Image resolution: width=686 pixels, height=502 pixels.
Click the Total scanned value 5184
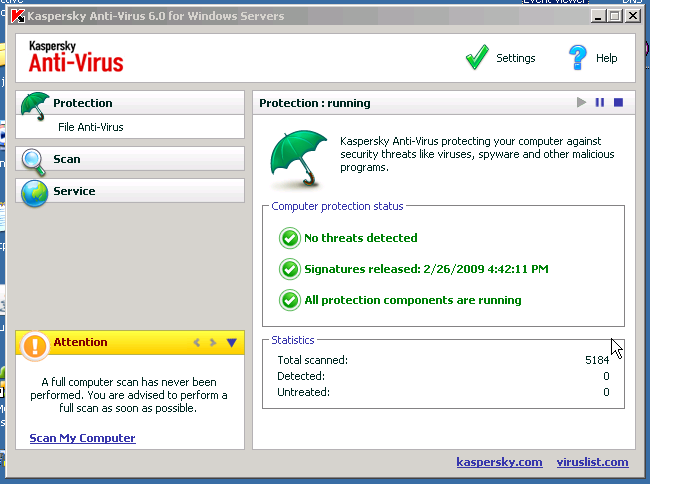coord(597,360)
